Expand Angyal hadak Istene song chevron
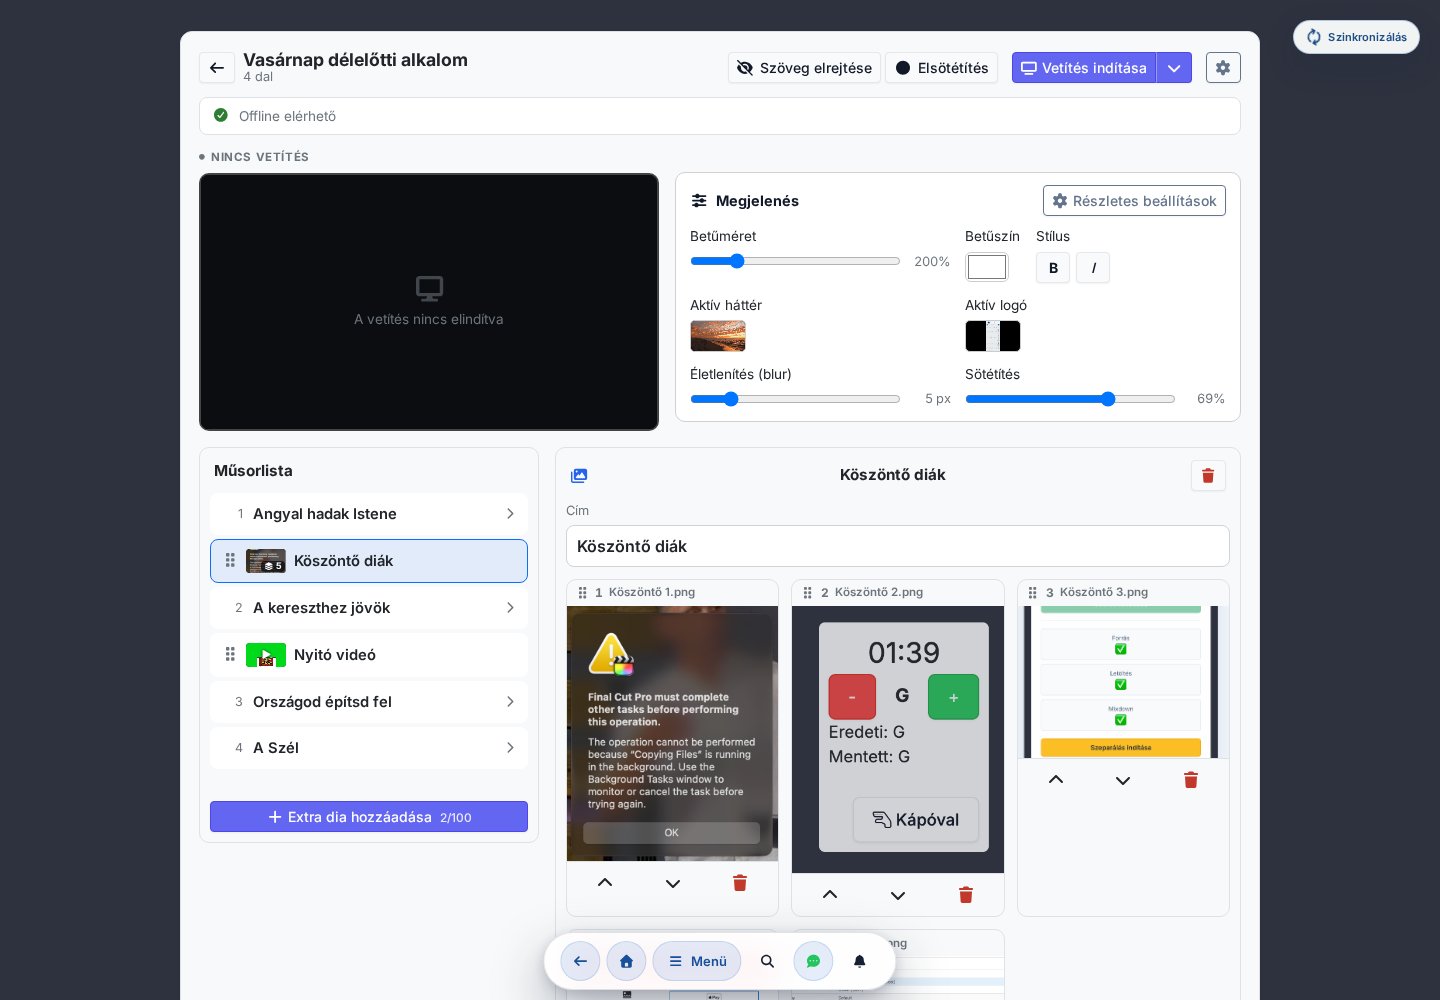Screen dimensions: 1440x1000 [510, 514]
